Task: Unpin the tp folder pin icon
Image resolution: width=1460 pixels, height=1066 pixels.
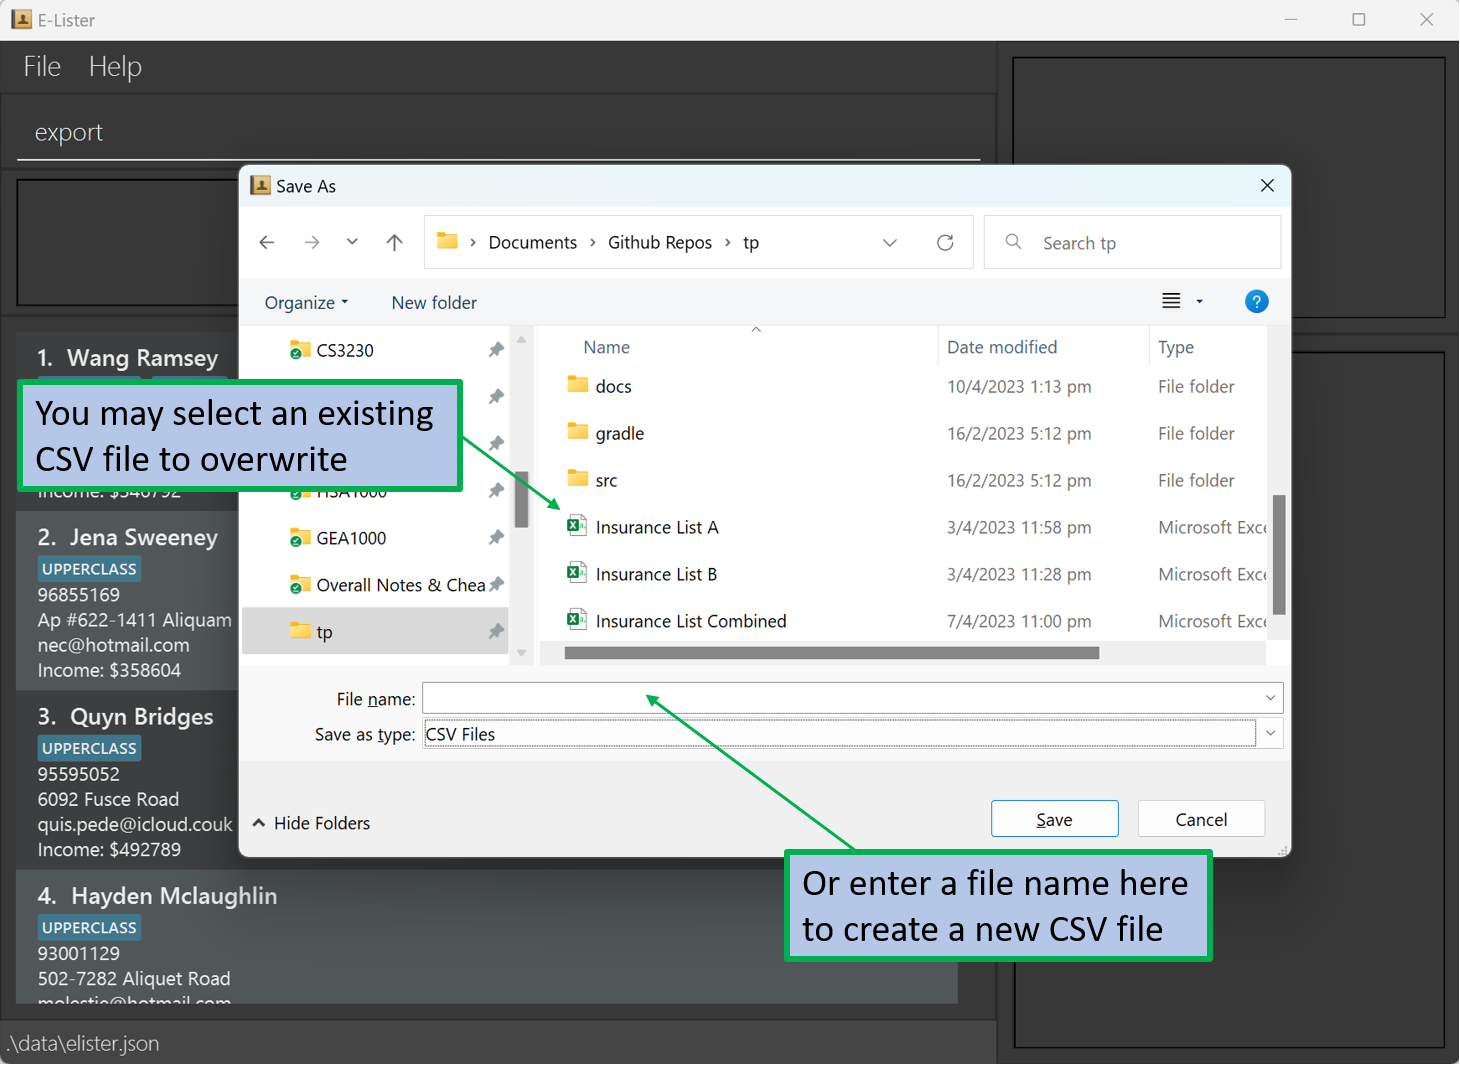Action: click(496, 632)
